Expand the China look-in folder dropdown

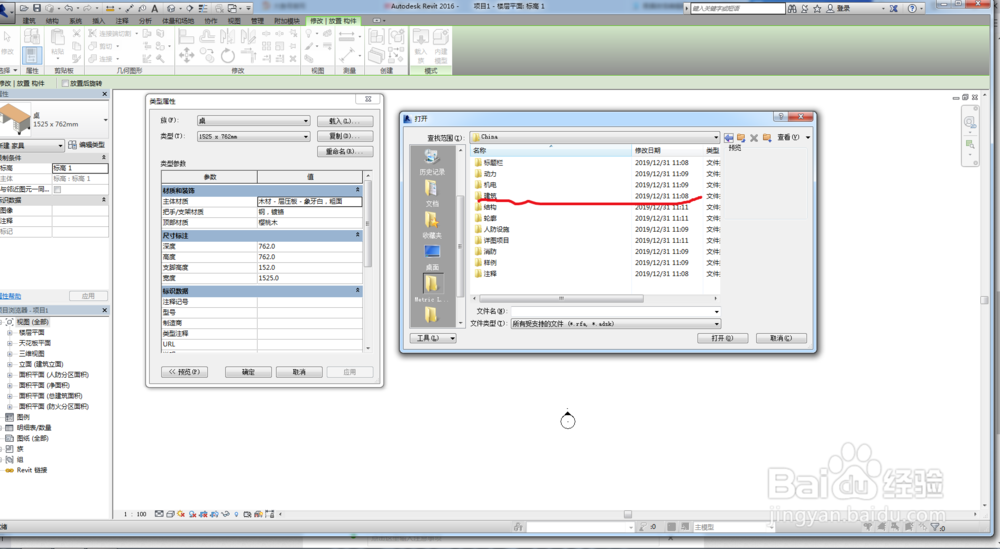coord(716,137)
